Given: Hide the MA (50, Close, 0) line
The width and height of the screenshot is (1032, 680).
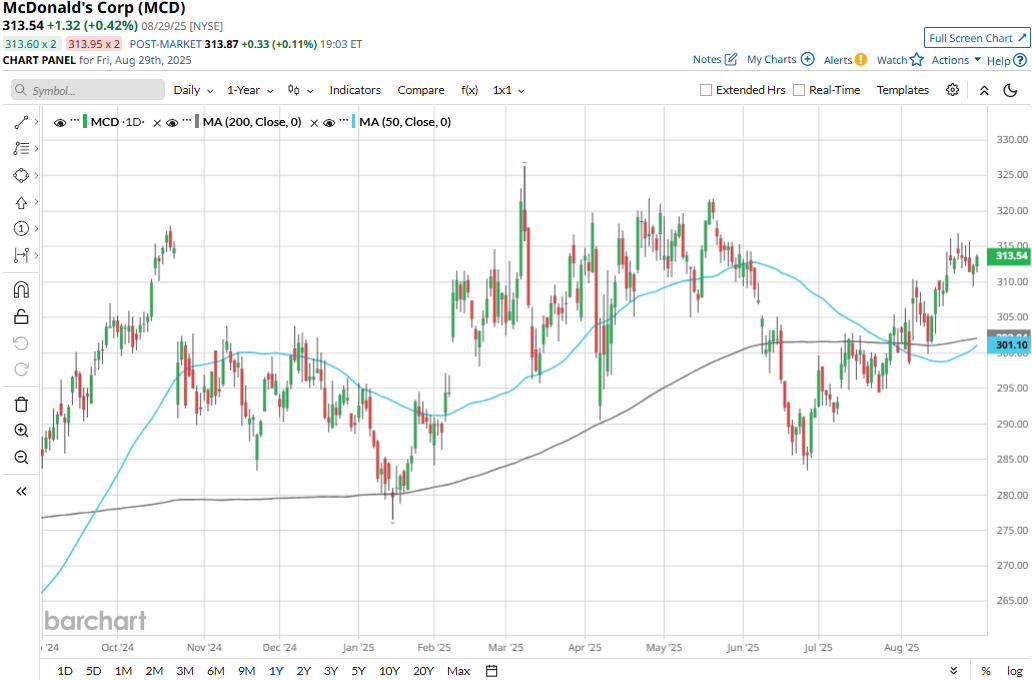Looking at the screenshot, I should (x=329, y=122).
